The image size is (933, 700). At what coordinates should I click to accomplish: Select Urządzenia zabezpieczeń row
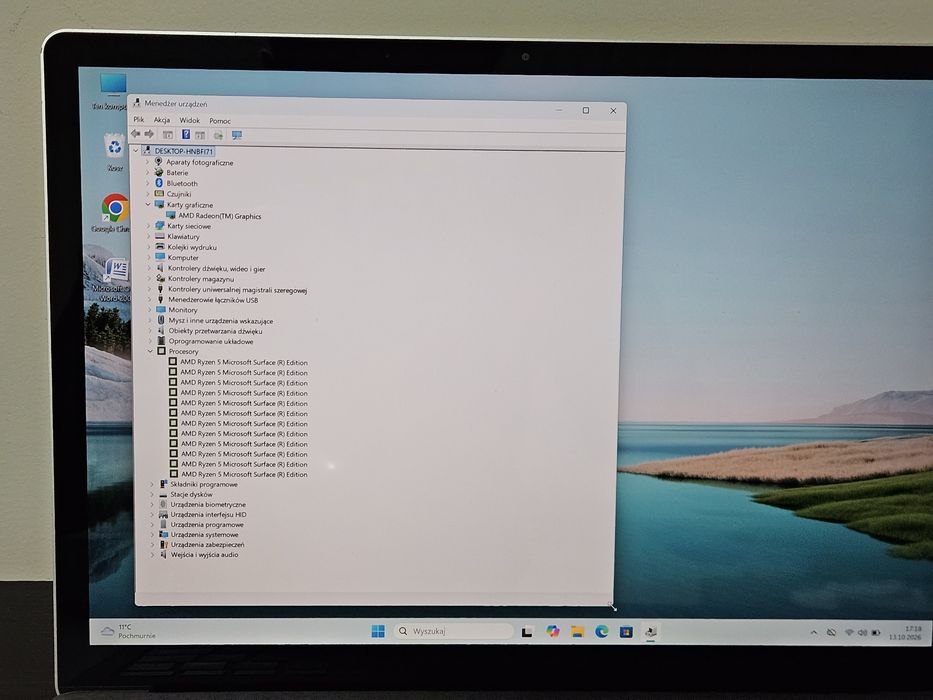207,544
